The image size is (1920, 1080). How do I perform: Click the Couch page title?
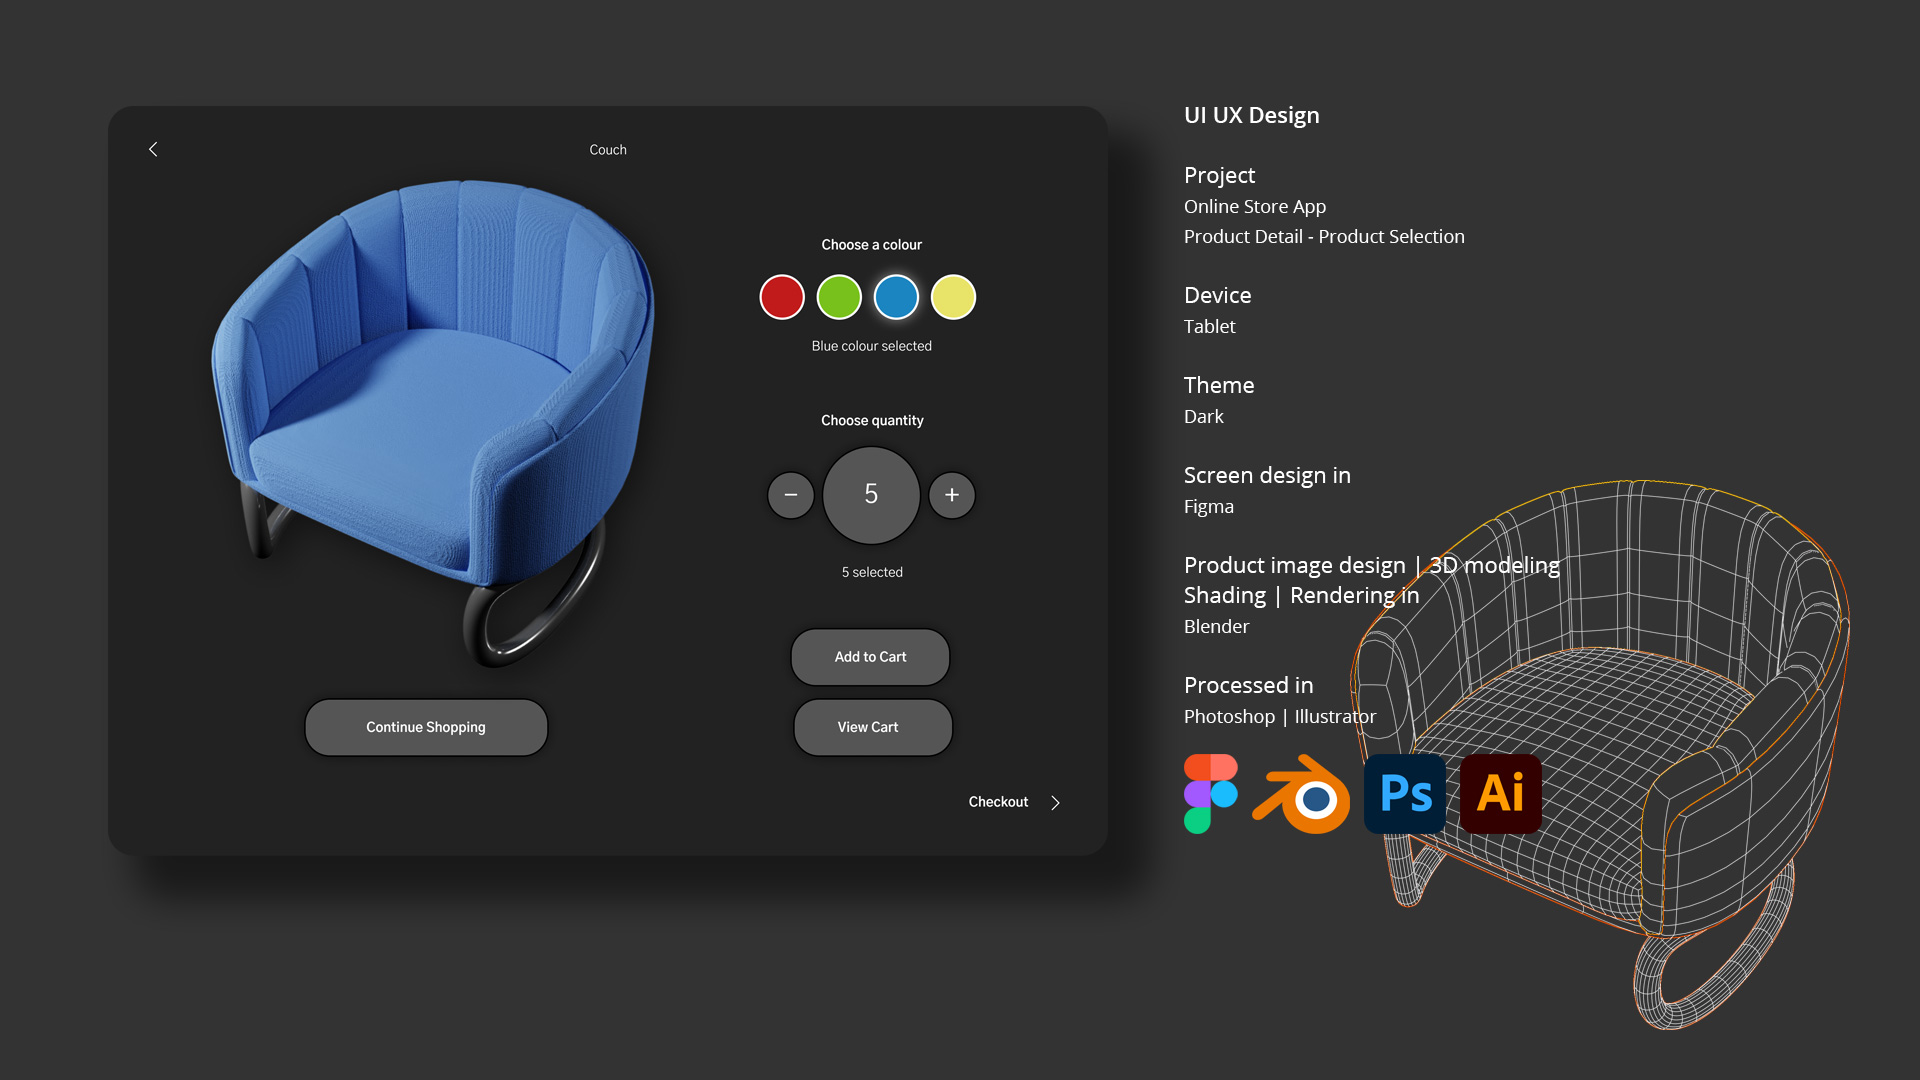(608, 150)
